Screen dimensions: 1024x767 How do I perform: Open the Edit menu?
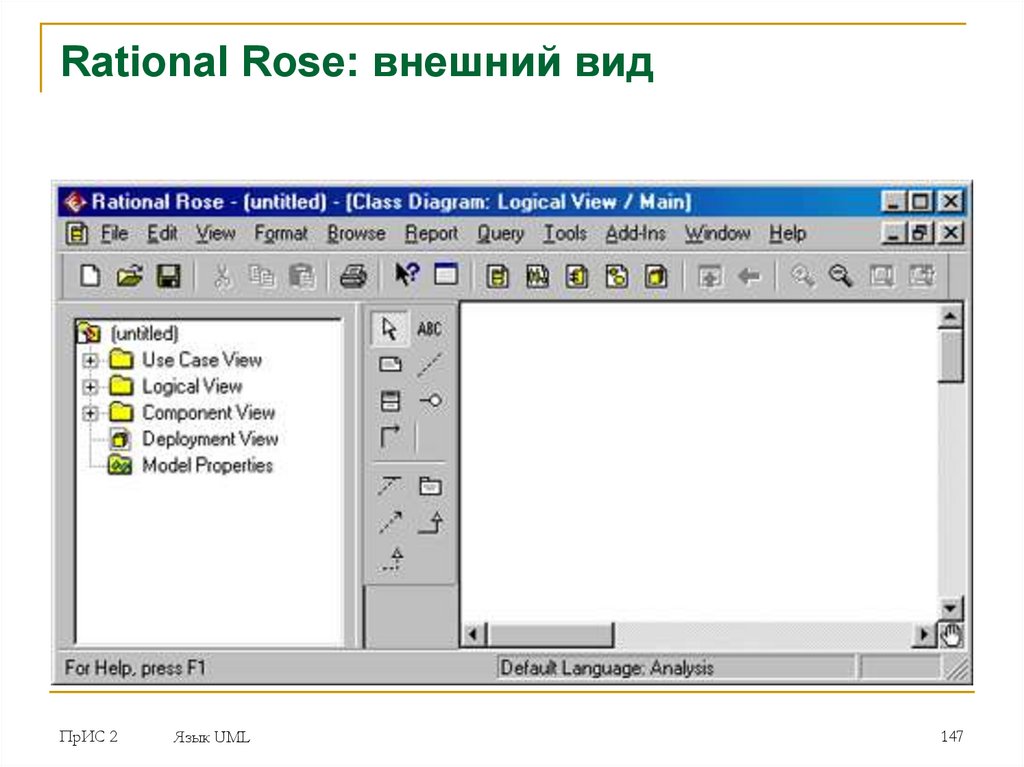point(162,233)
